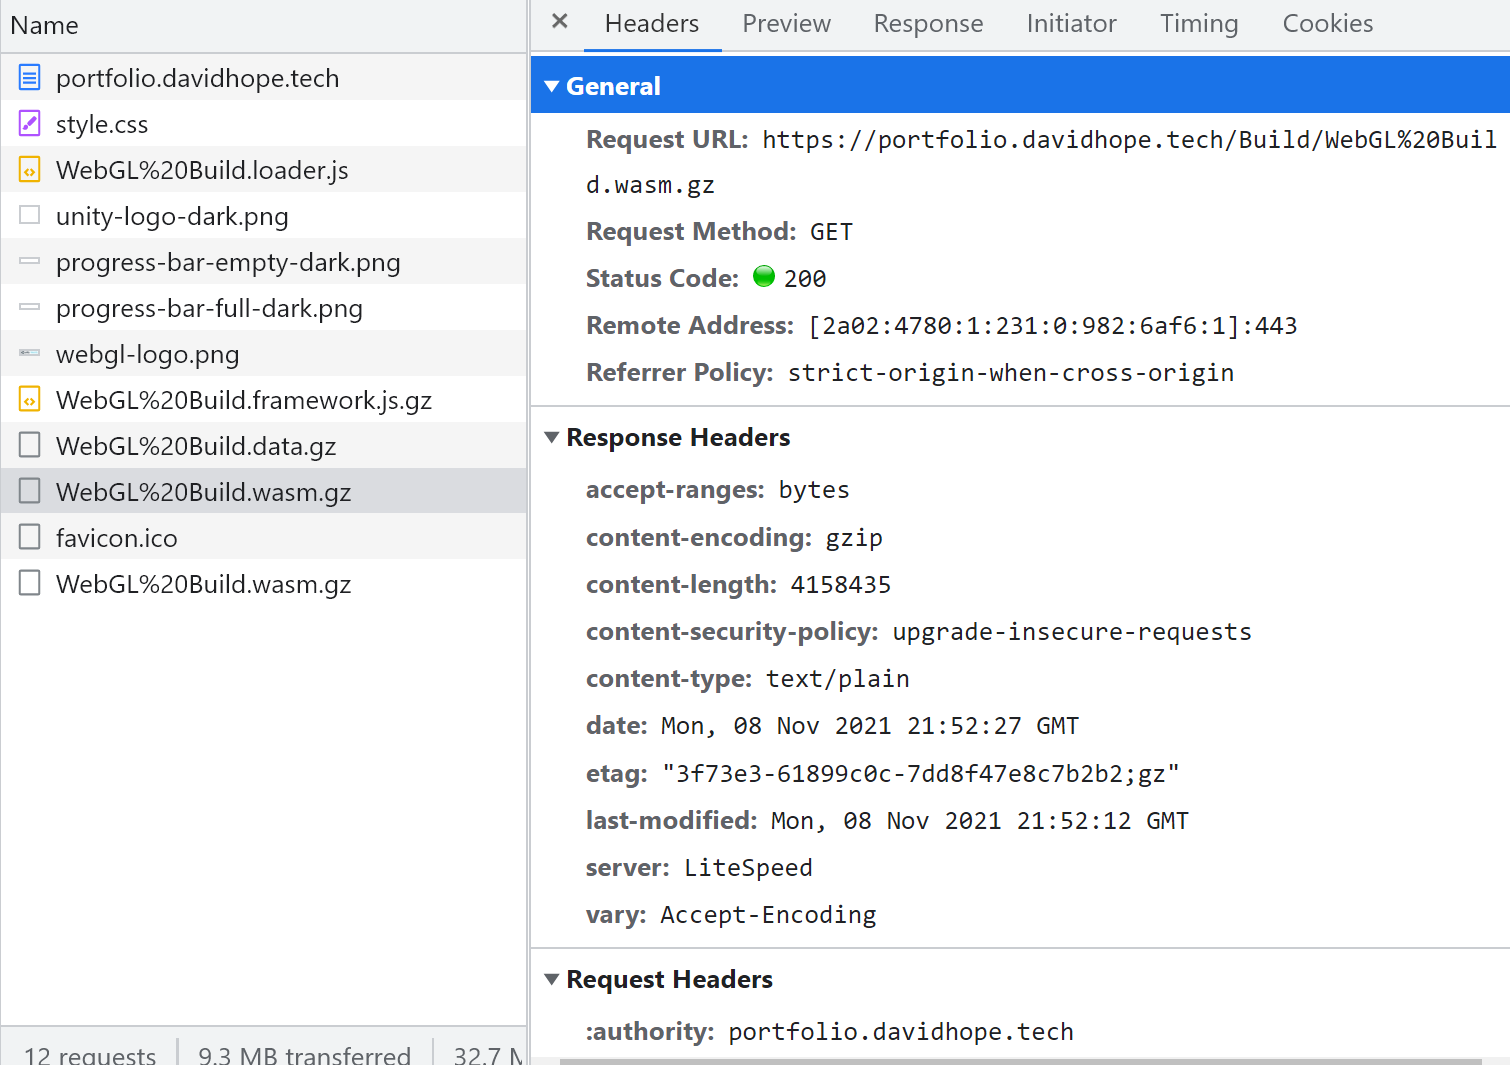
Task: Click the content-type value text/plain
Action: tap(838, 679)
